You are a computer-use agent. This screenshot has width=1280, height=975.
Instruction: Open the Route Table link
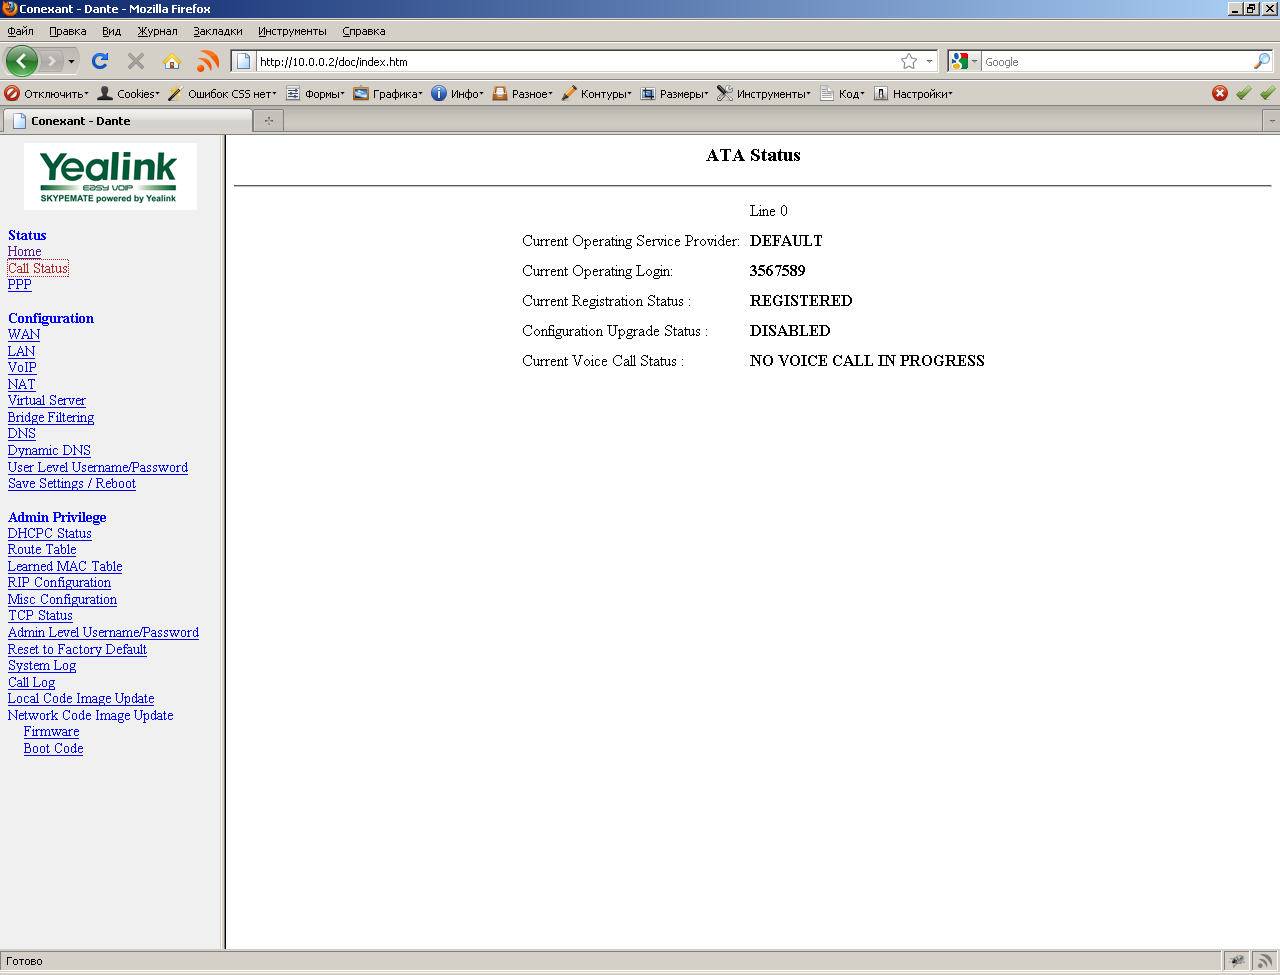42,550
